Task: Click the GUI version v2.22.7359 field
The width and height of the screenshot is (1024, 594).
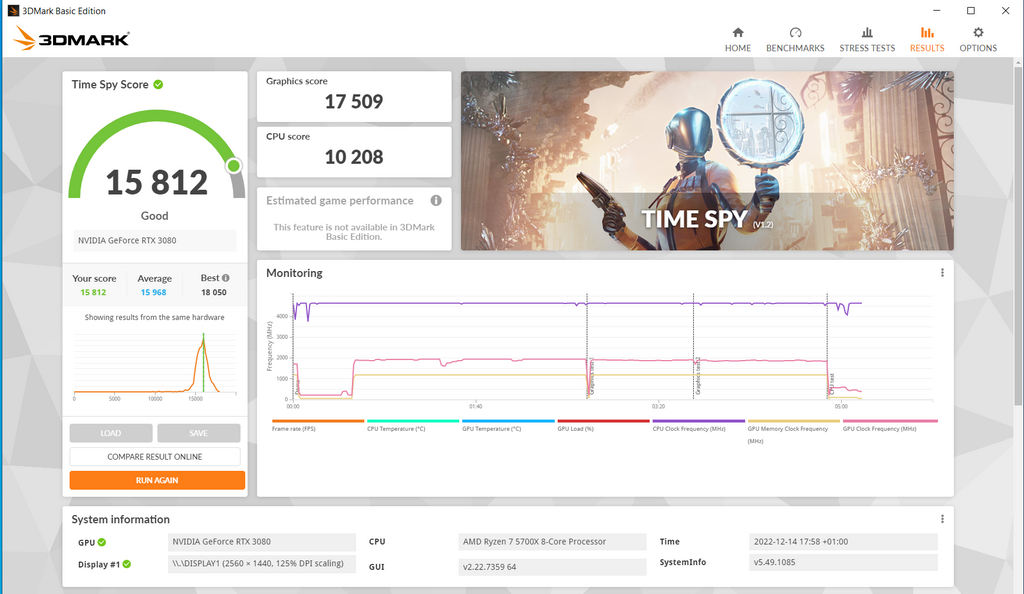Action: click(552, 567)
